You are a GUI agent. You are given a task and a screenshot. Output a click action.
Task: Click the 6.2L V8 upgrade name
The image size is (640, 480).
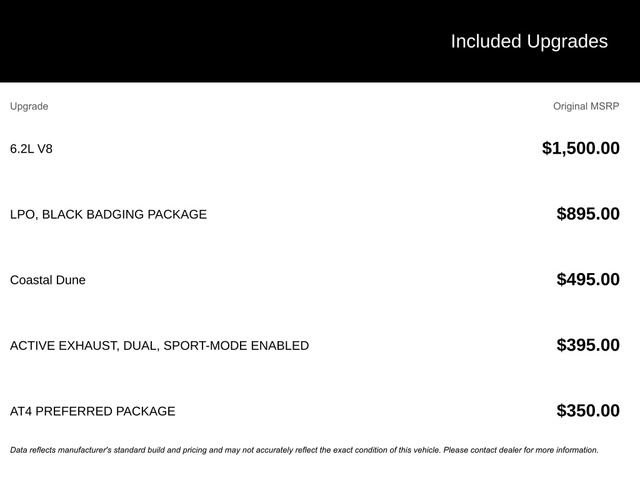pyautogui.click(x=31, y=149)
